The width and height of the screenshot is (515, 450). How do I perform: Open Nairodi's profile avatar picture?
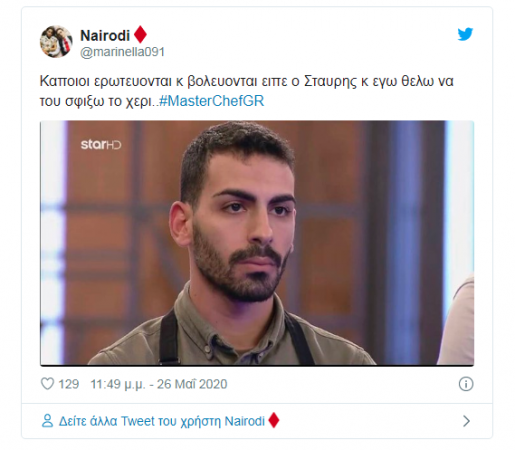click(56, 41)
